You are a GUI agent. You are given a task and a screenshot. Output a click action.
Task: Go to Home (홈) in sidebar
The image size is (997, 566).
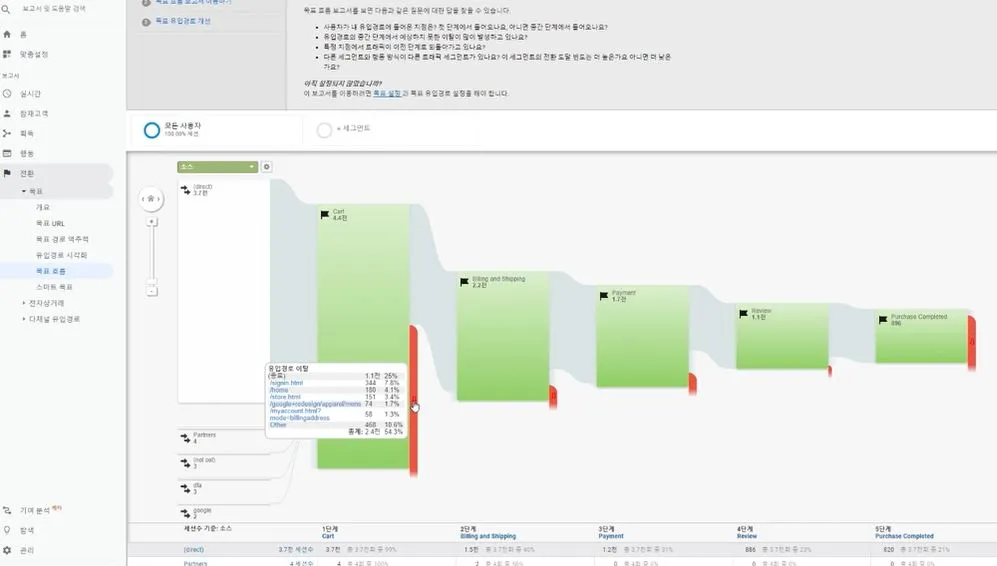coord(7,34)
